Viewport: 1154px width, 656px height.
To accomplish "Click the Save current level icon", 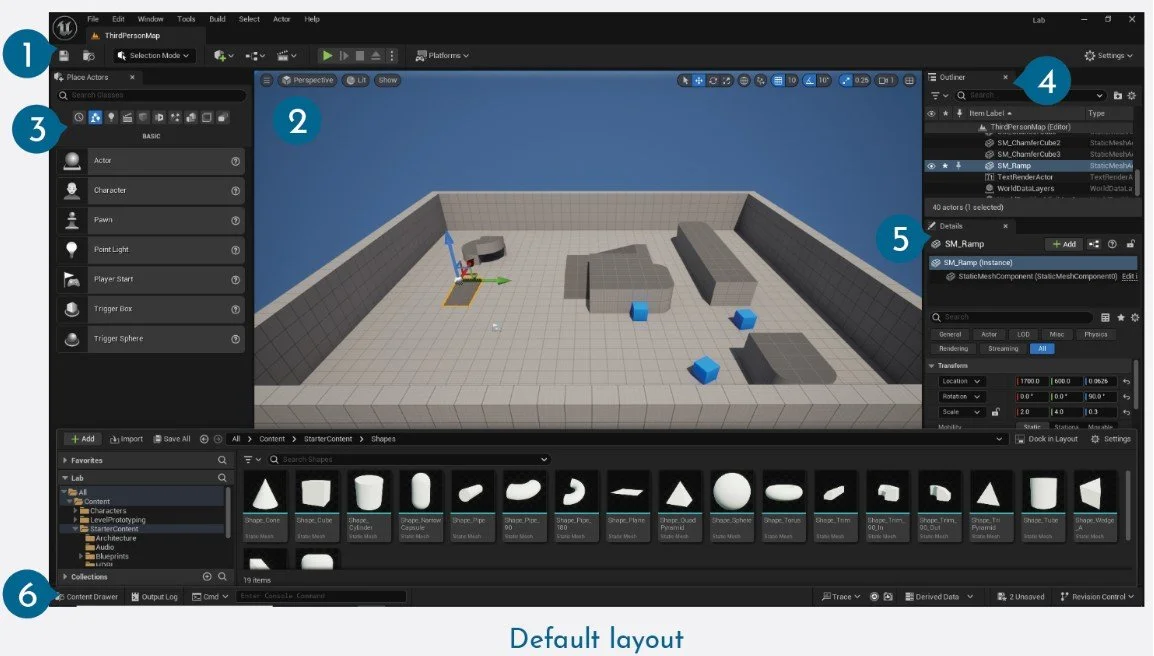I will point(64,56).
